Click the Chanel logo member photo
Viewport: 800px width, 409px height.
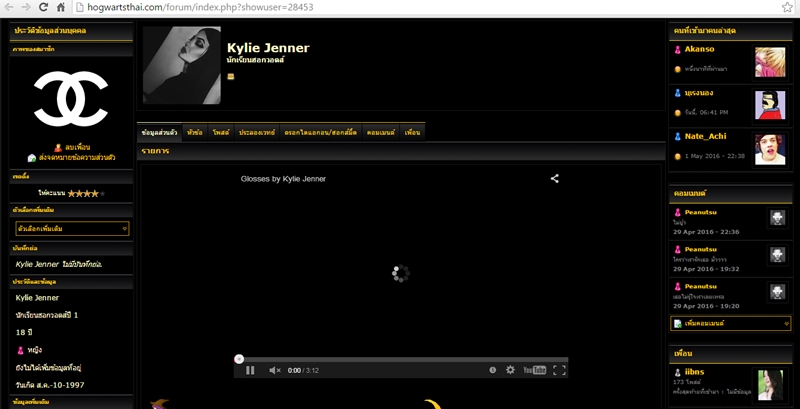pyautogui.click(x=71, y=98)
